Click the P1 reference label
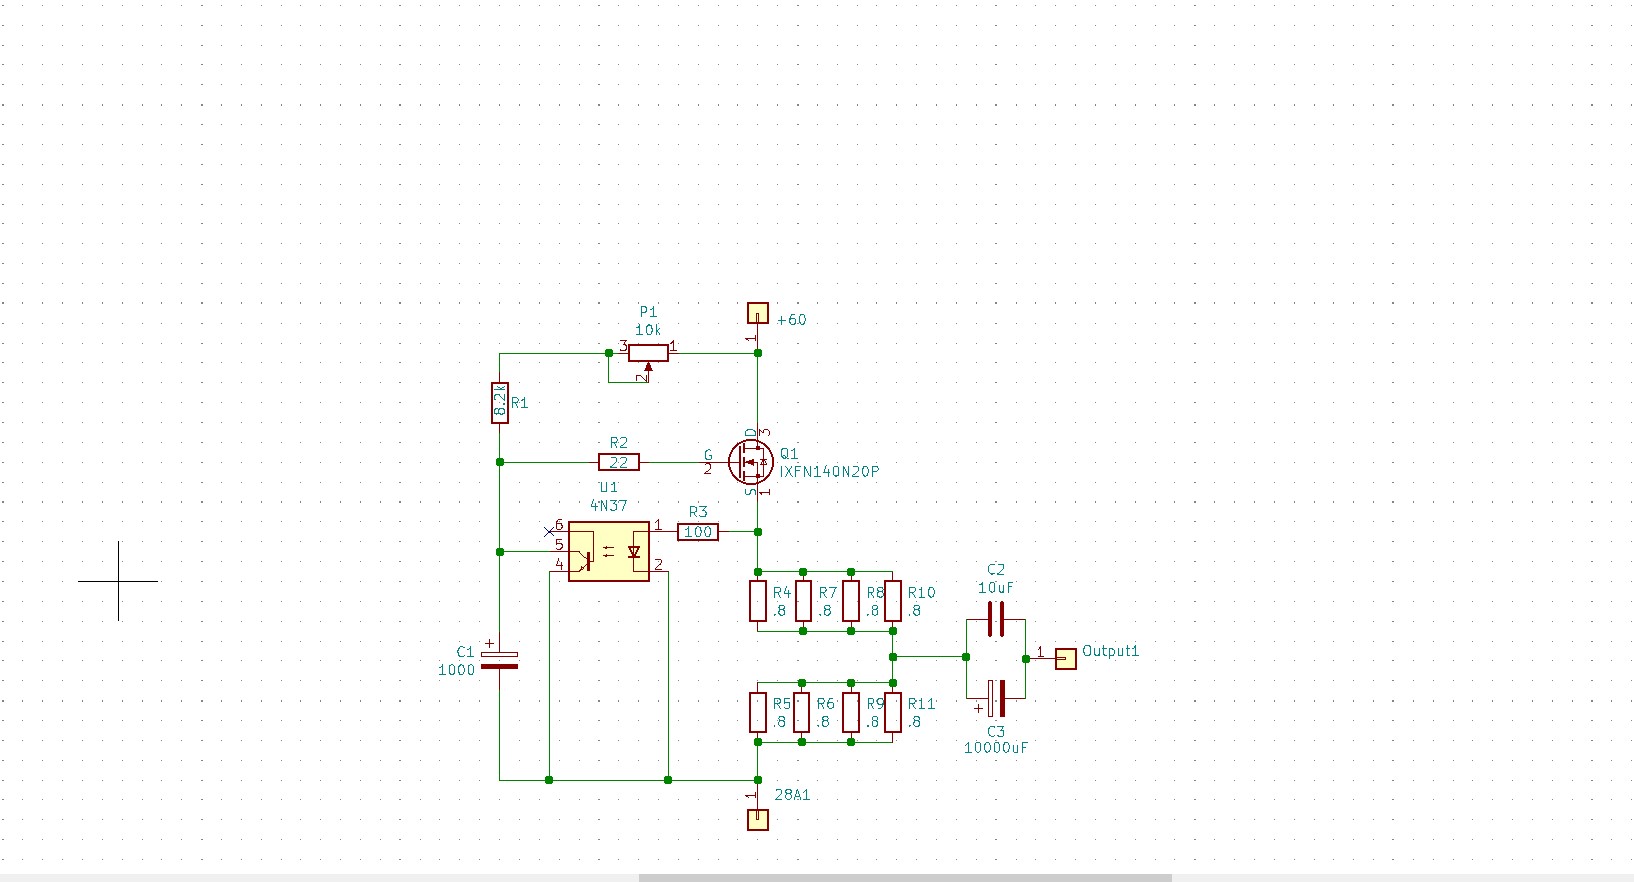This screenshot has width=1634, height=882. click(x=648, y=312)
